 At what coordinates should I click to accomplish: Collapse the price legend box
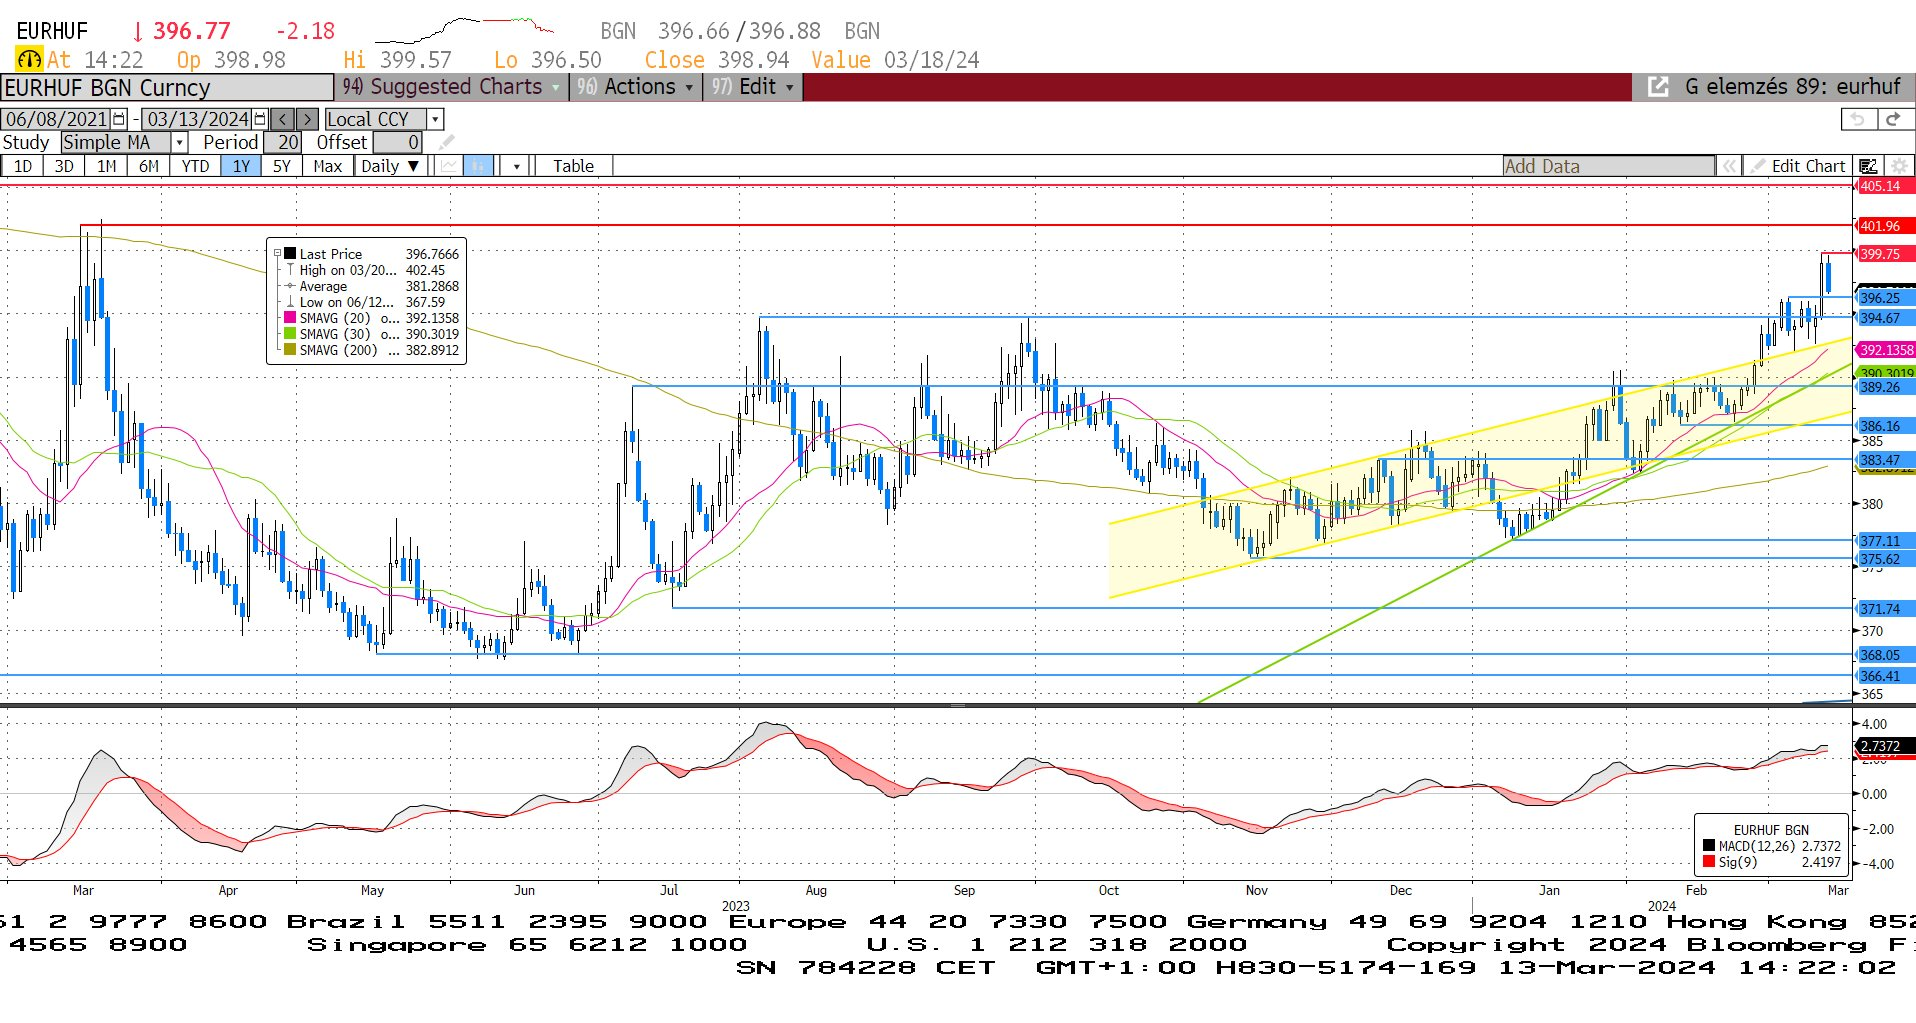[277, 254]
